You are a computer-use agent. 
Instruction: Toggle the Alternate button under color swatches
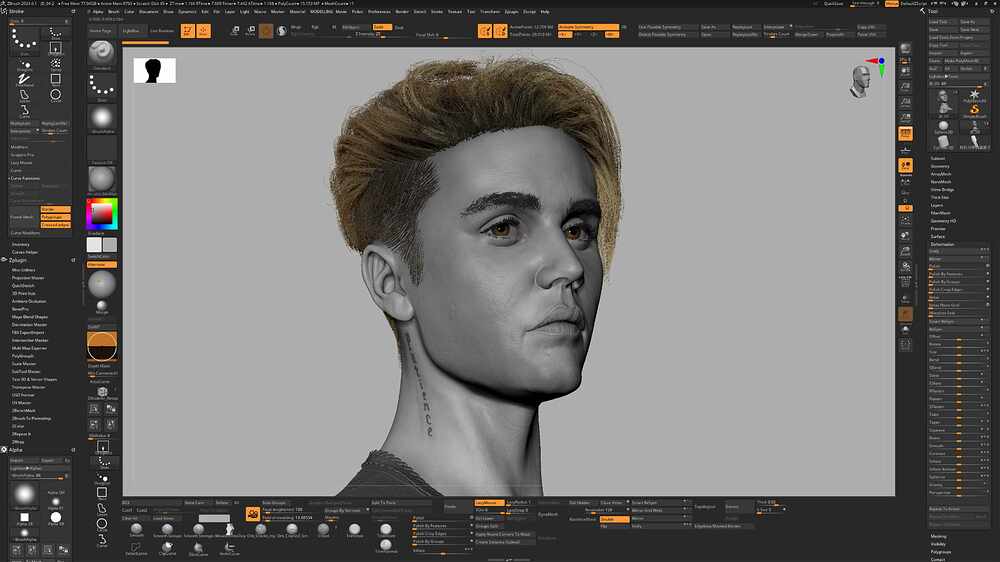tap(101, 264)
